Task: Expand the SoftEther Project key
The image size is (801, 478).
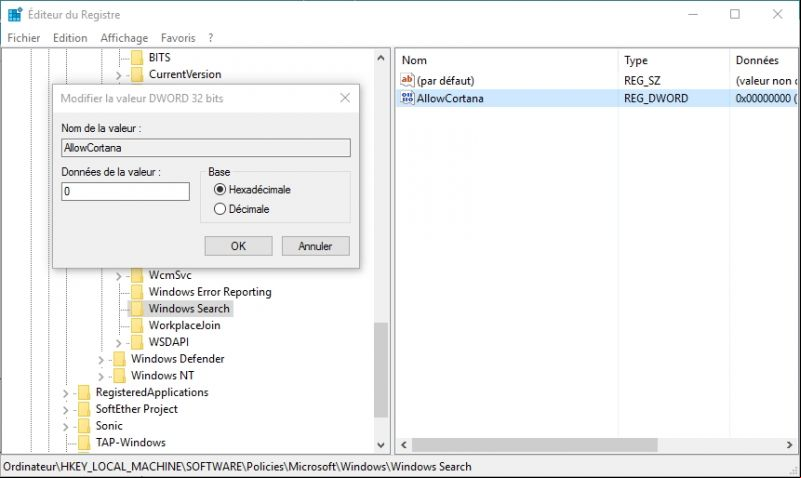Action: pyautogui.click(x=65, y=410)
